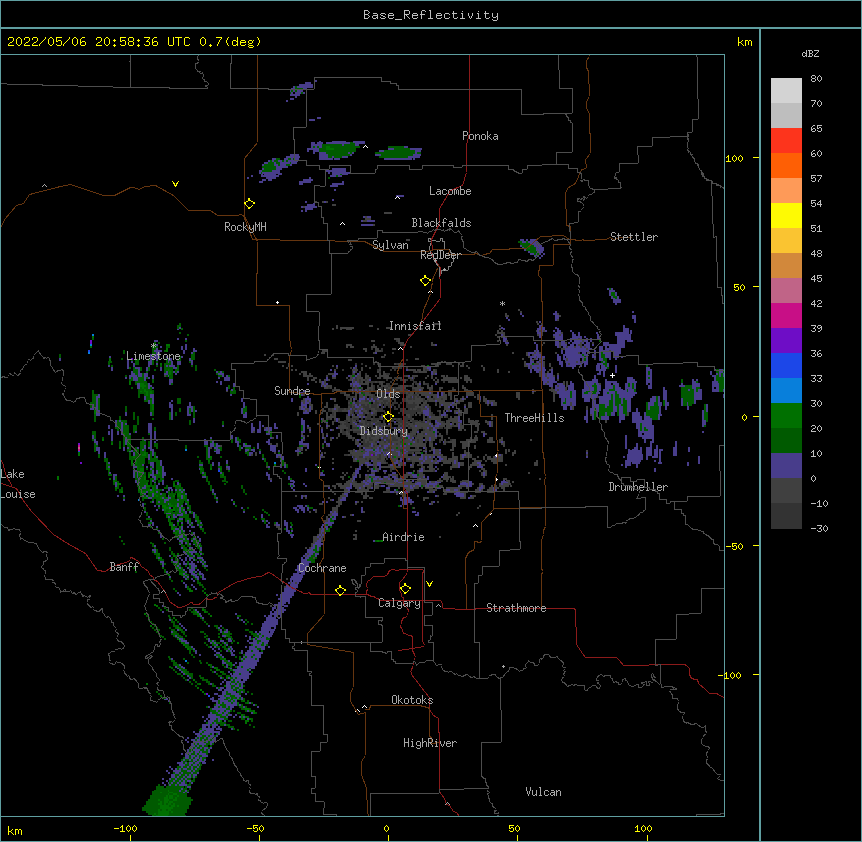
Task: Click the RockyMH label
Action: pos(245,227)
